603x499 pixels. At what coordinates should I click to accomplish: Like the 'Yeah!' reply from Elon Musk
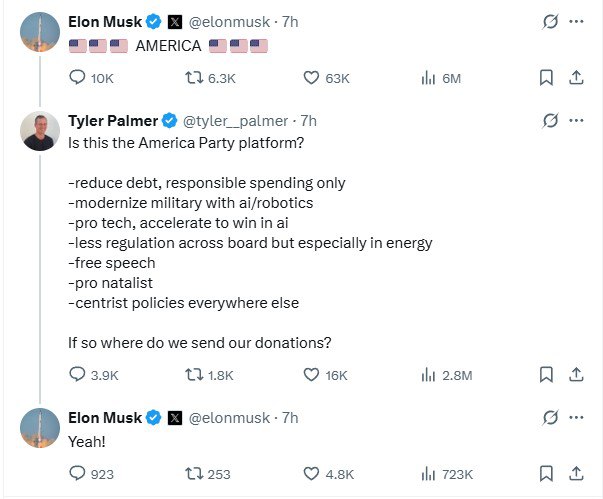[x=311, y=474]
